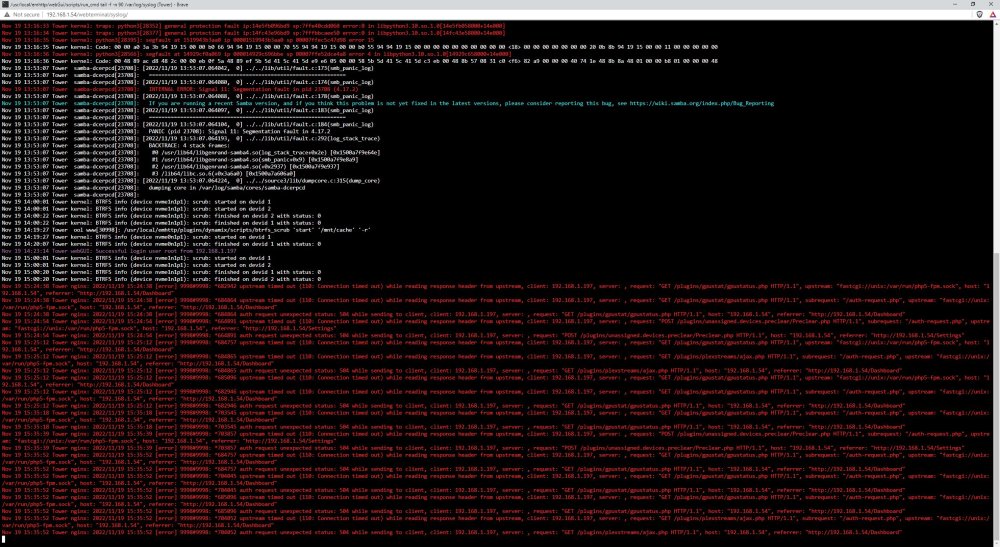Click the webGUI Successful login user root line
The height and width of the screenshot is (547, 1000).
tap(119, 251)
